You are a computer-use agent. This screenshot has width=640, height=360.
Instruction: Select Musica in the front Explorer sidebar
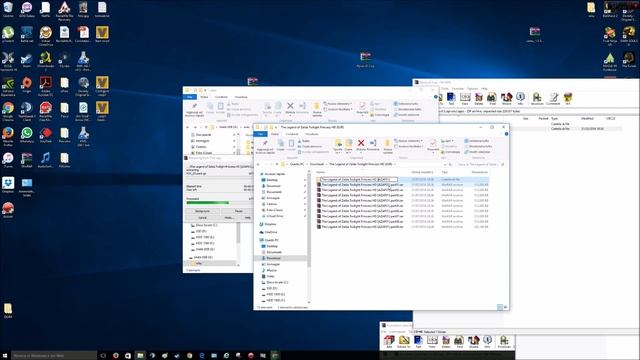(x=271, y=270)
